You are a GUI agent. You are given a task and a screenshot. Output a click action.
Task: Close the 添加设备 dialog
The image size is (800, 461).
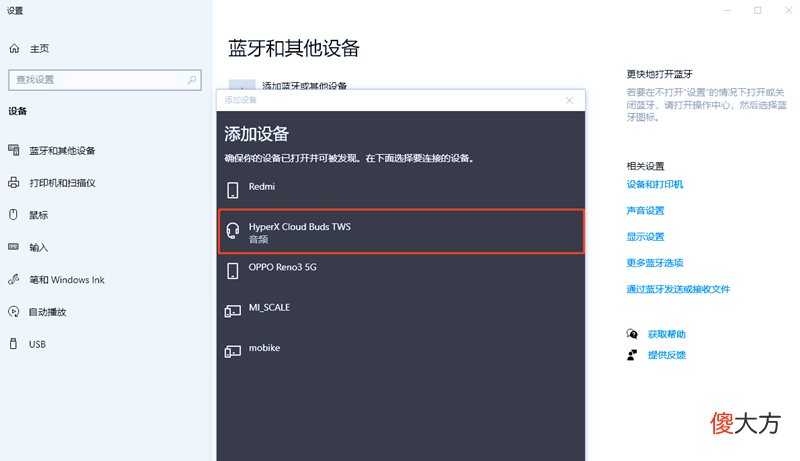point(569,100)
